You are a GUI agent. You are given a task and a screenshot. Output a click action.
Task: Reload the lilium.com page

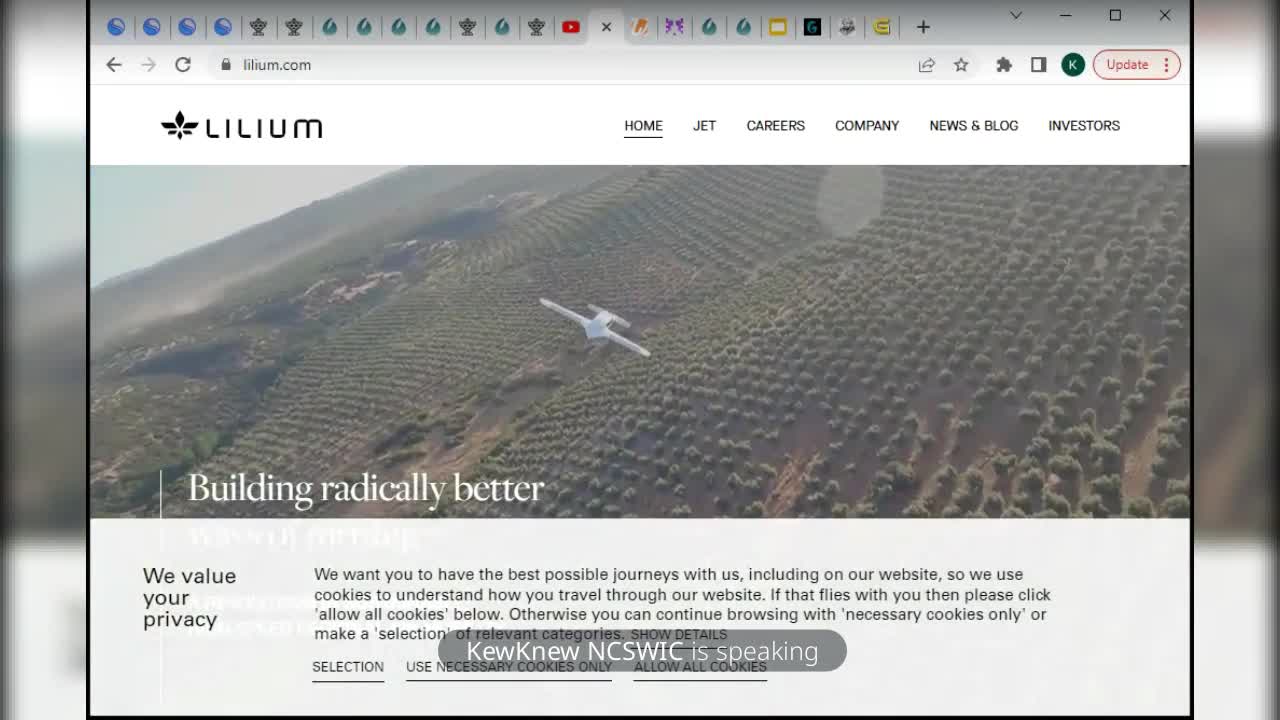point(183,65)
